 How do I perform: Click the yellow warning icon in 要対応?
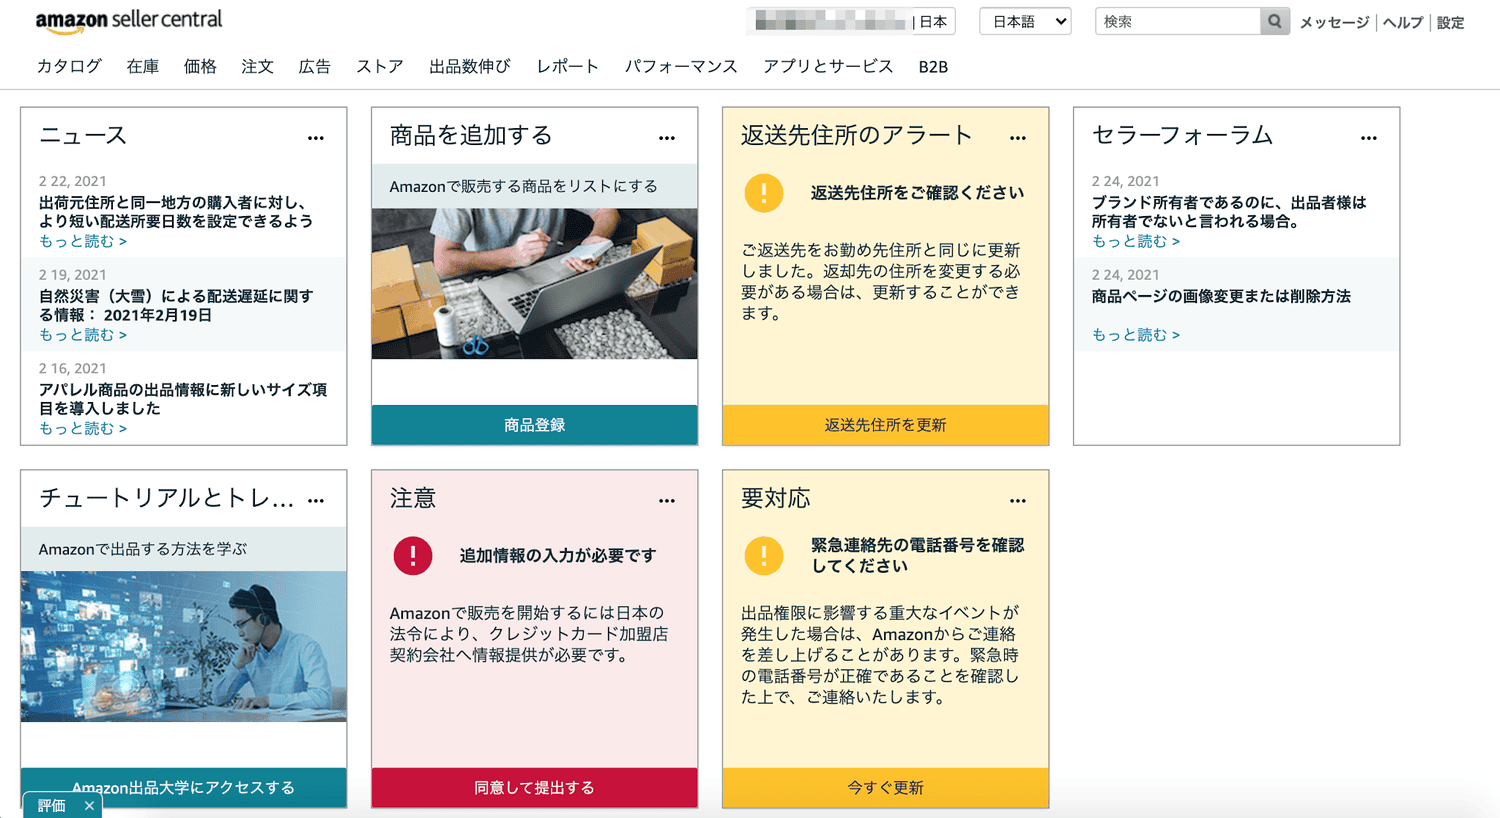(764, 556)
